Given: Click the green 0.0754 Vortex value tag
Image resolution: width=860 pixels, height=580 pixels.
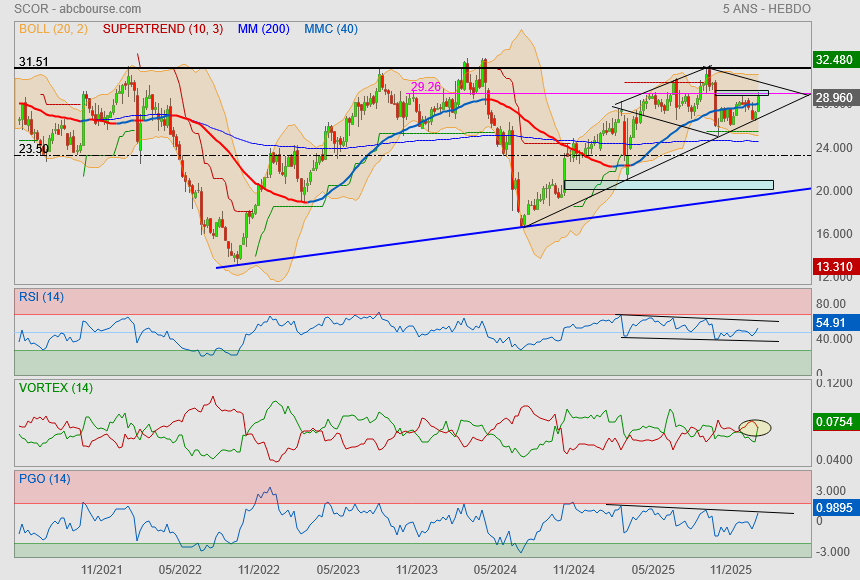Looking at the screenshot, I should (833, 422).
